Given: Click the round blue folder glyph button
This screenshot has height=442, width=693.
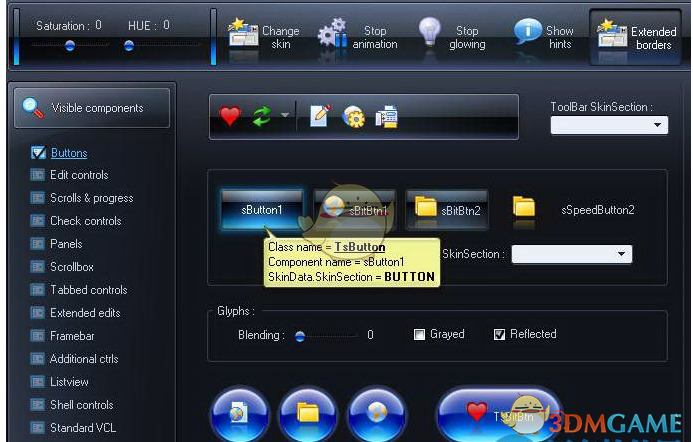Looking at the screenshot, I should click(x=308, y=413).
